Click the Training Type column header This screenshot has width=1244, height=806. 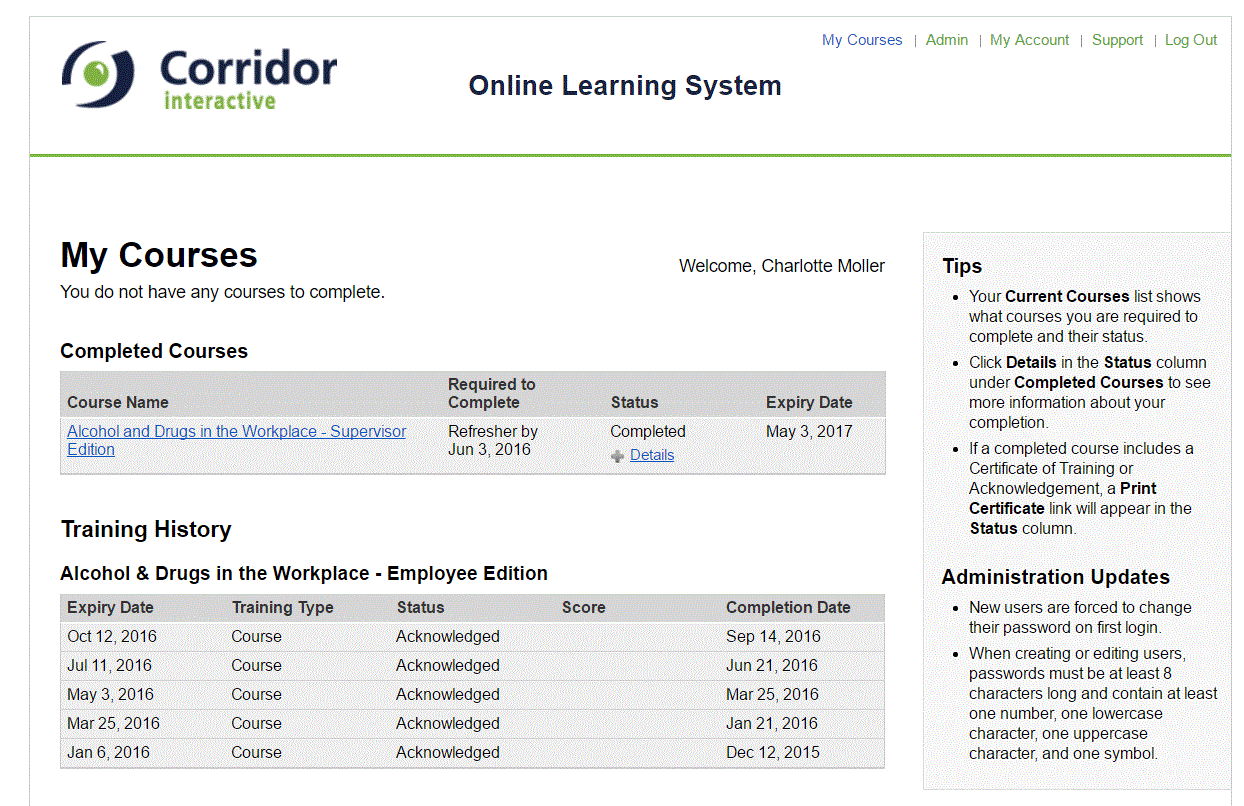283,607
